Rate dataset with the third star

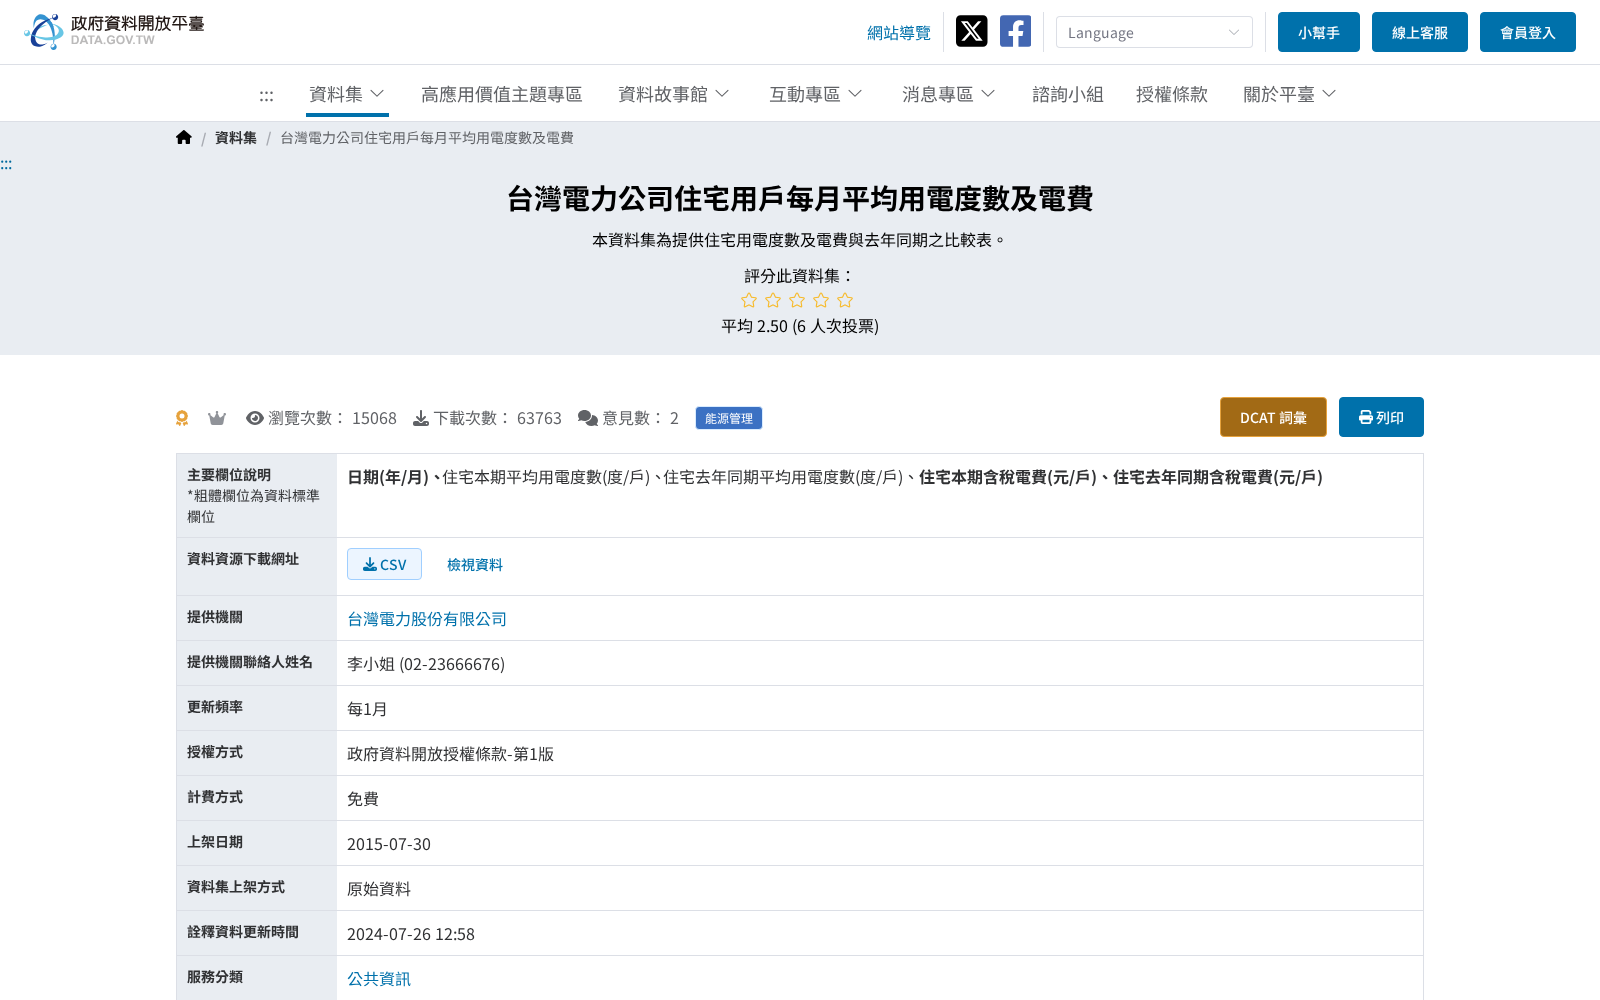(797, 300)
